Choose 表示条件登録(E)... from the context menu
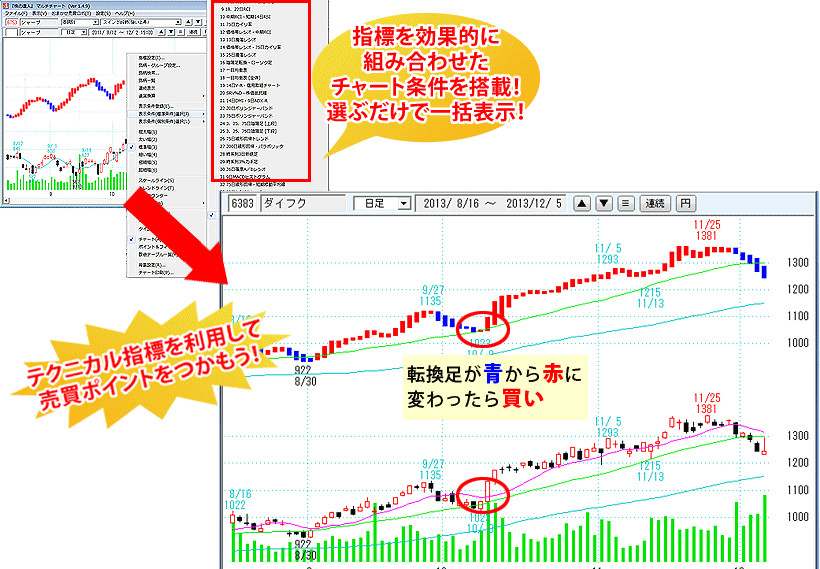 click(x=156, y=106)
